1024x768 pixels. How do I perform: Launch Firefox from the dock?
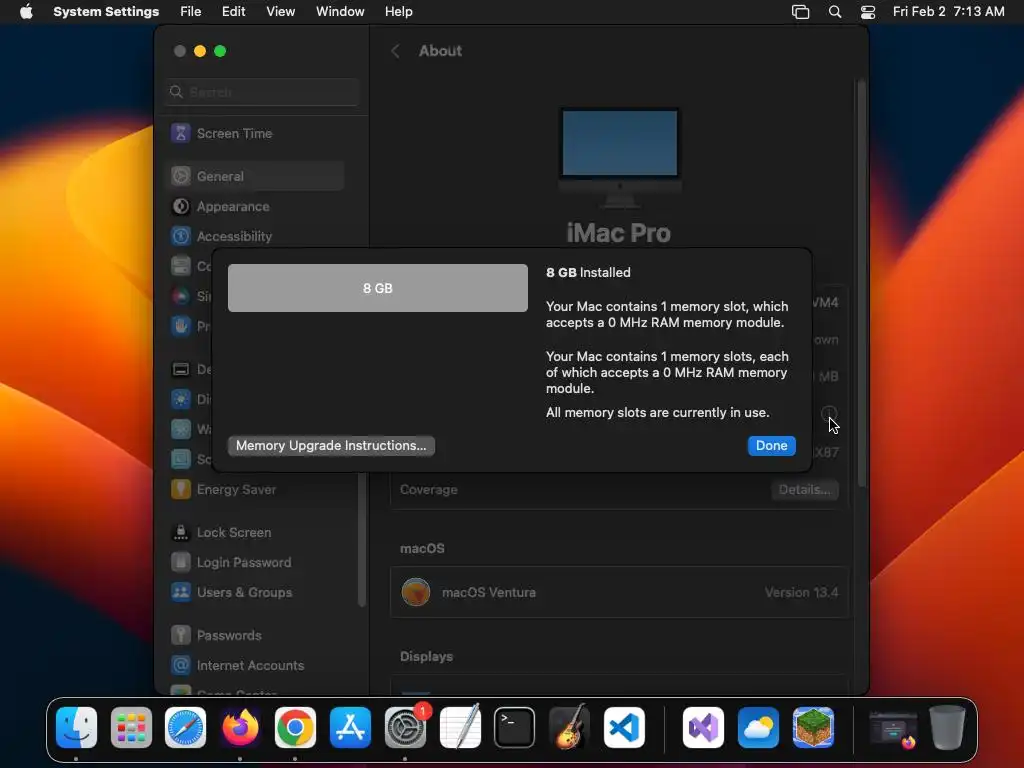(240, 728)
